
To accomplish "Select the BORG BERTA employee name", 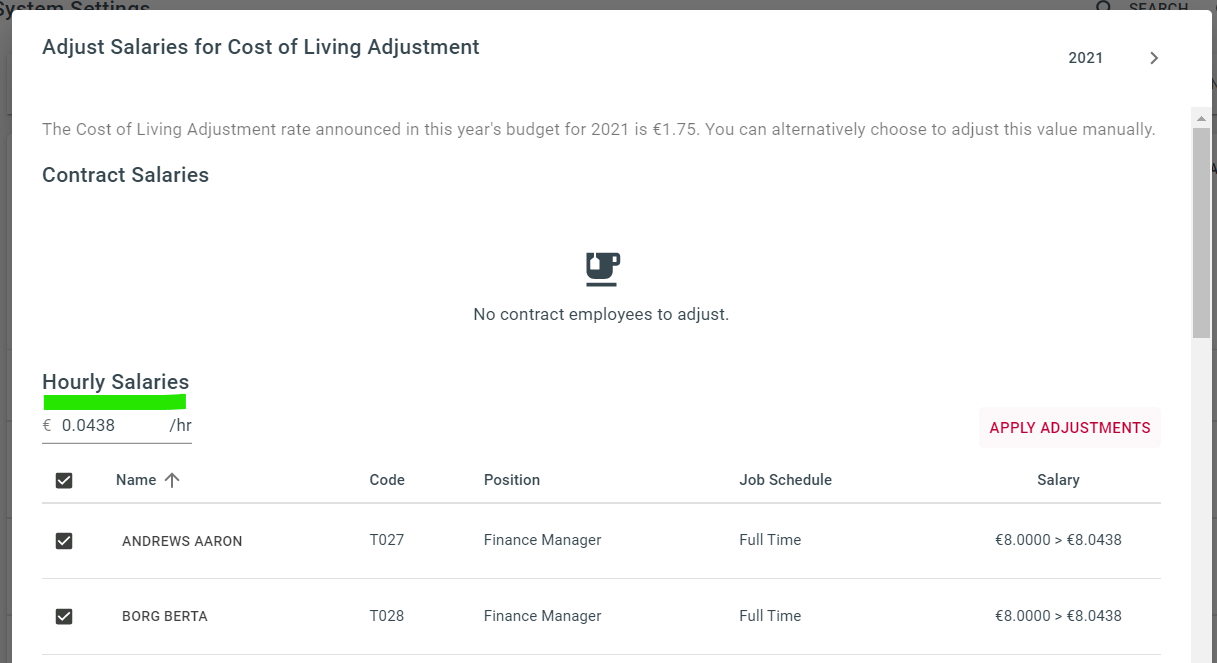I will (x=165, y=616).
